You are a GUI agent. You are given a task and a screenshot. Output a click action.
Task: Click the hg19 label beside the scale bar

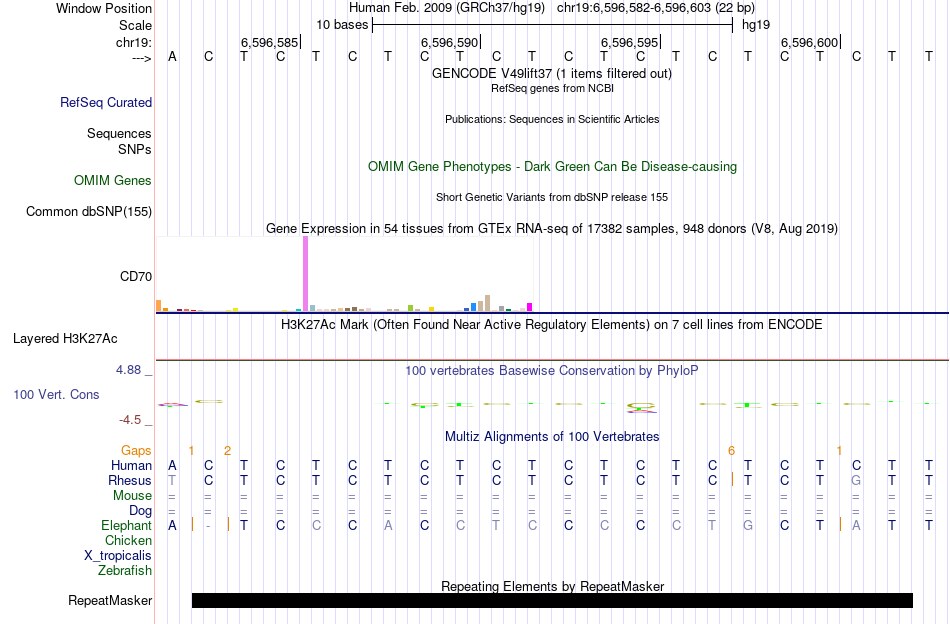(756, 25)
